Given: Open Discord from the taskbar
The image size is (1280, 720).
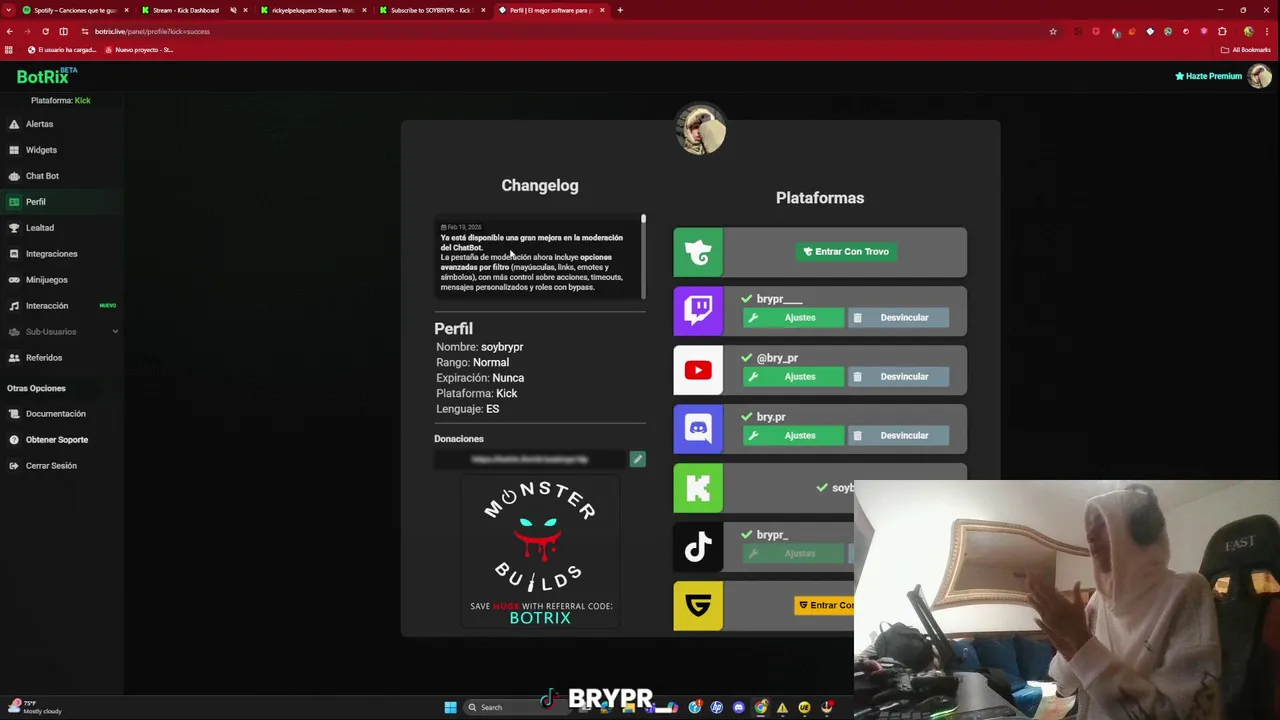Looking at the screenshot, I should 739,707.
